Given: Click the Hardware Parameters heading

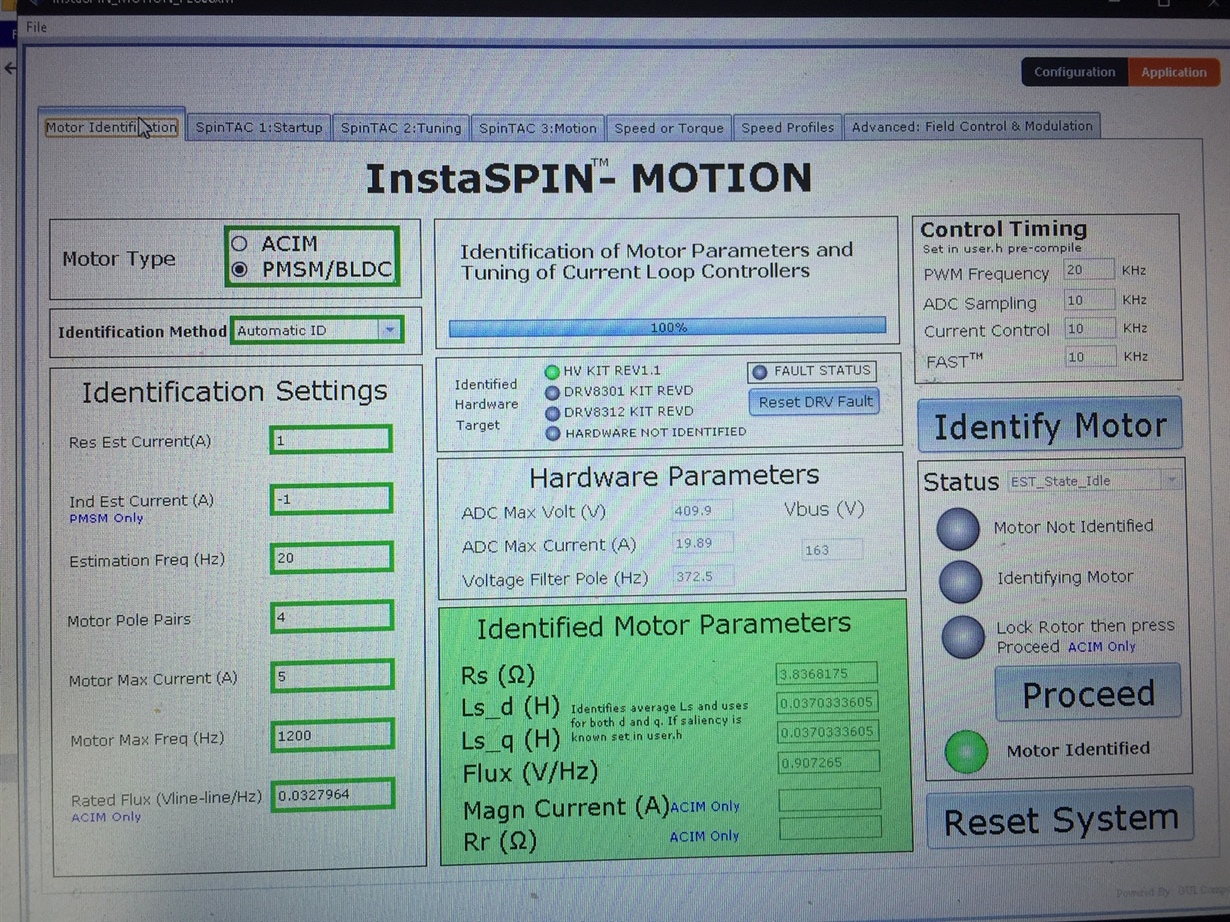Looking at the screenshot, I should 674,476.
